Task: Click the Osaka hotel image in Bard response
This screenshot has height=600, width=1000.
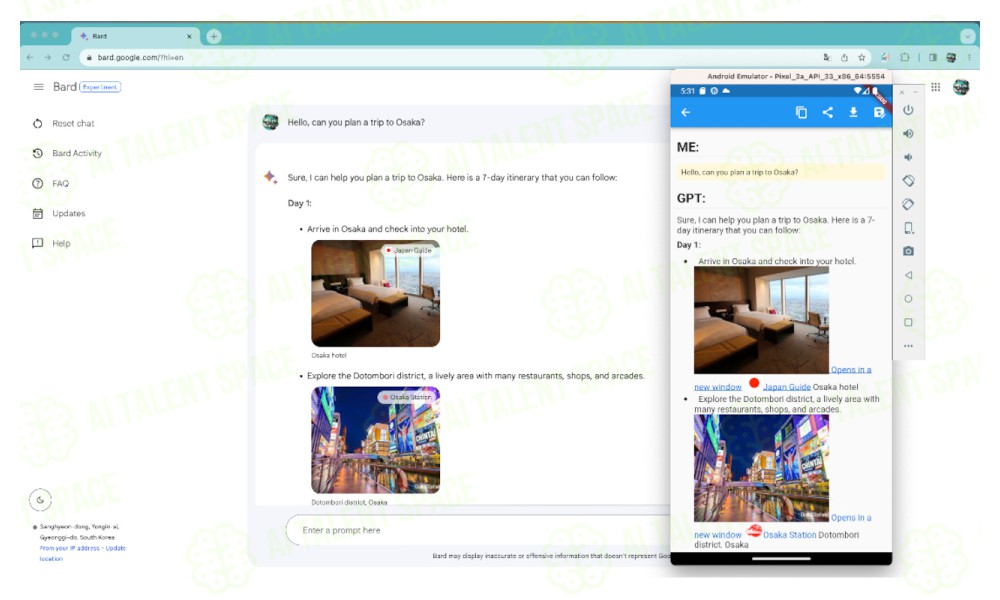Action: tap(376, 293)
